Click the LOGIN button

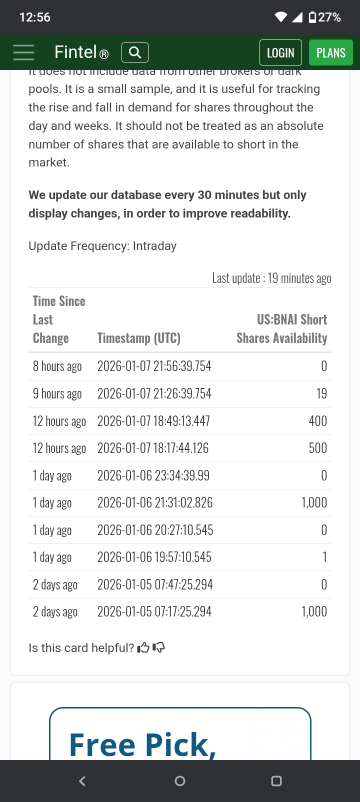[x=281, y=53]
